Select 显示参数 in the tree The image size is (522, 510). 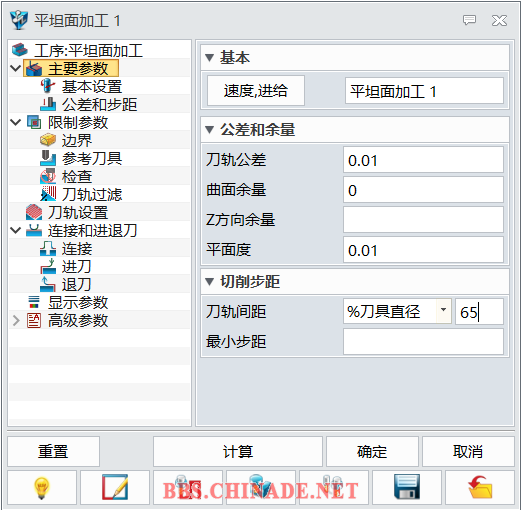click(78, 303)
